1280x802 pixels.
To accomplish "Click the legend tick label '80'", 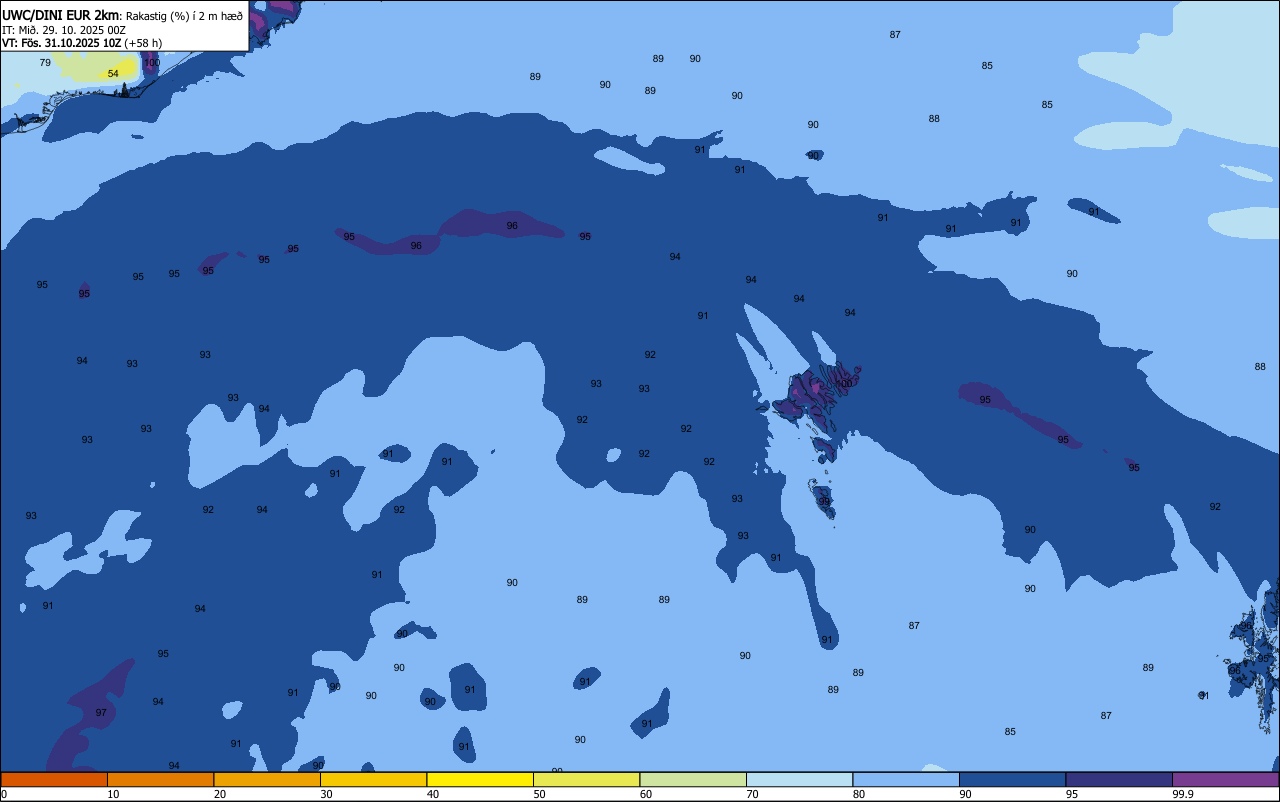I will (859, 794).
